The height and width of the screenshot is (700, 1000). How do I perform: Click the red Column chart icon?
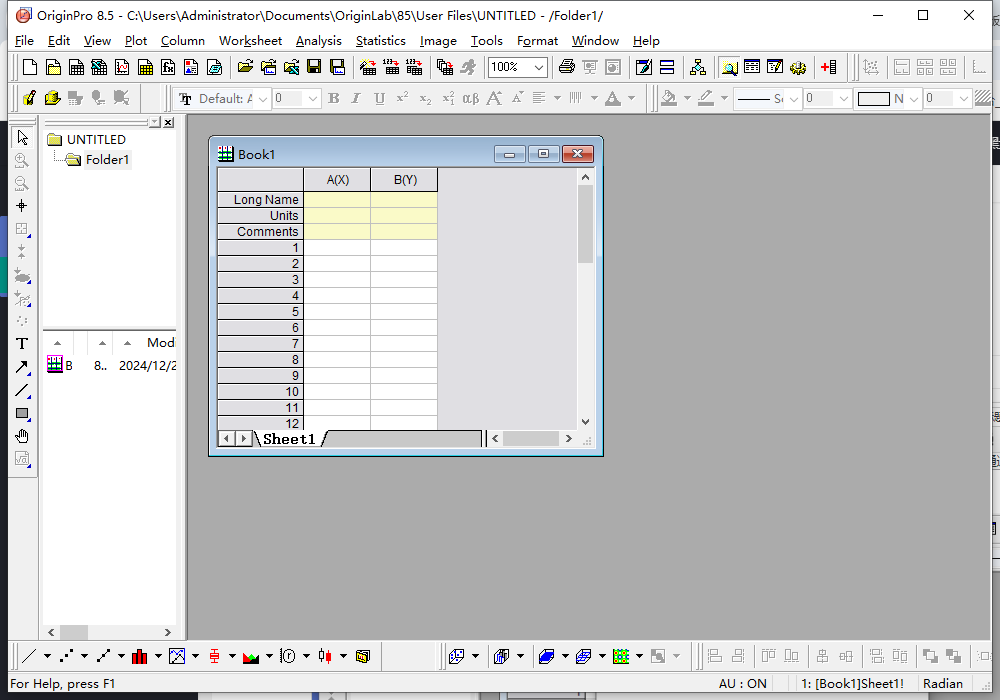point(140,656)
